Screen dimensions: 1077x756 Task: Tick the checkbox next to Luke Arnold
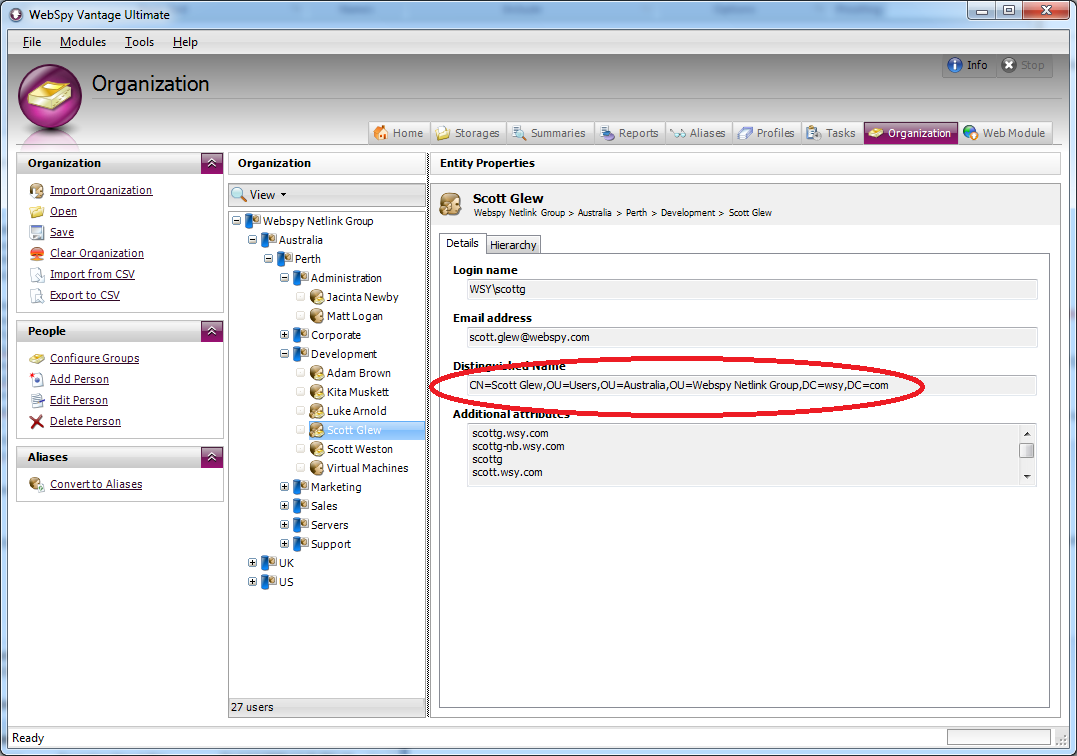(300, 411)
